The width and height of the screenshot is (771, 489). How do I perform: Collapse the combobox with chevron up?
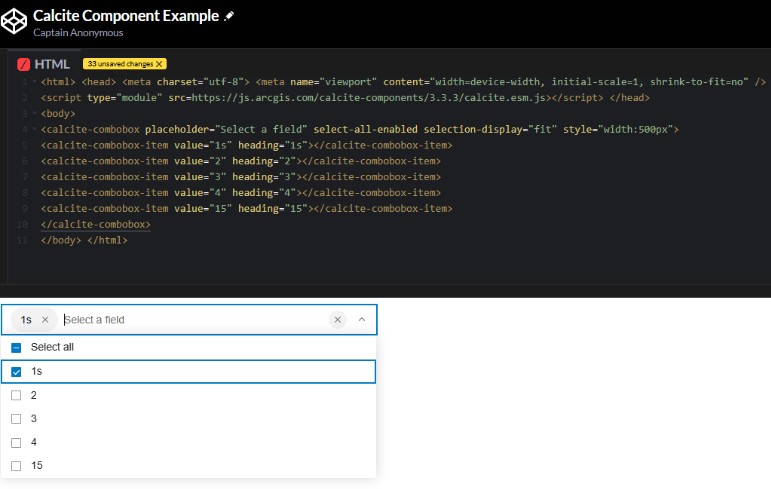click(362, 320)
